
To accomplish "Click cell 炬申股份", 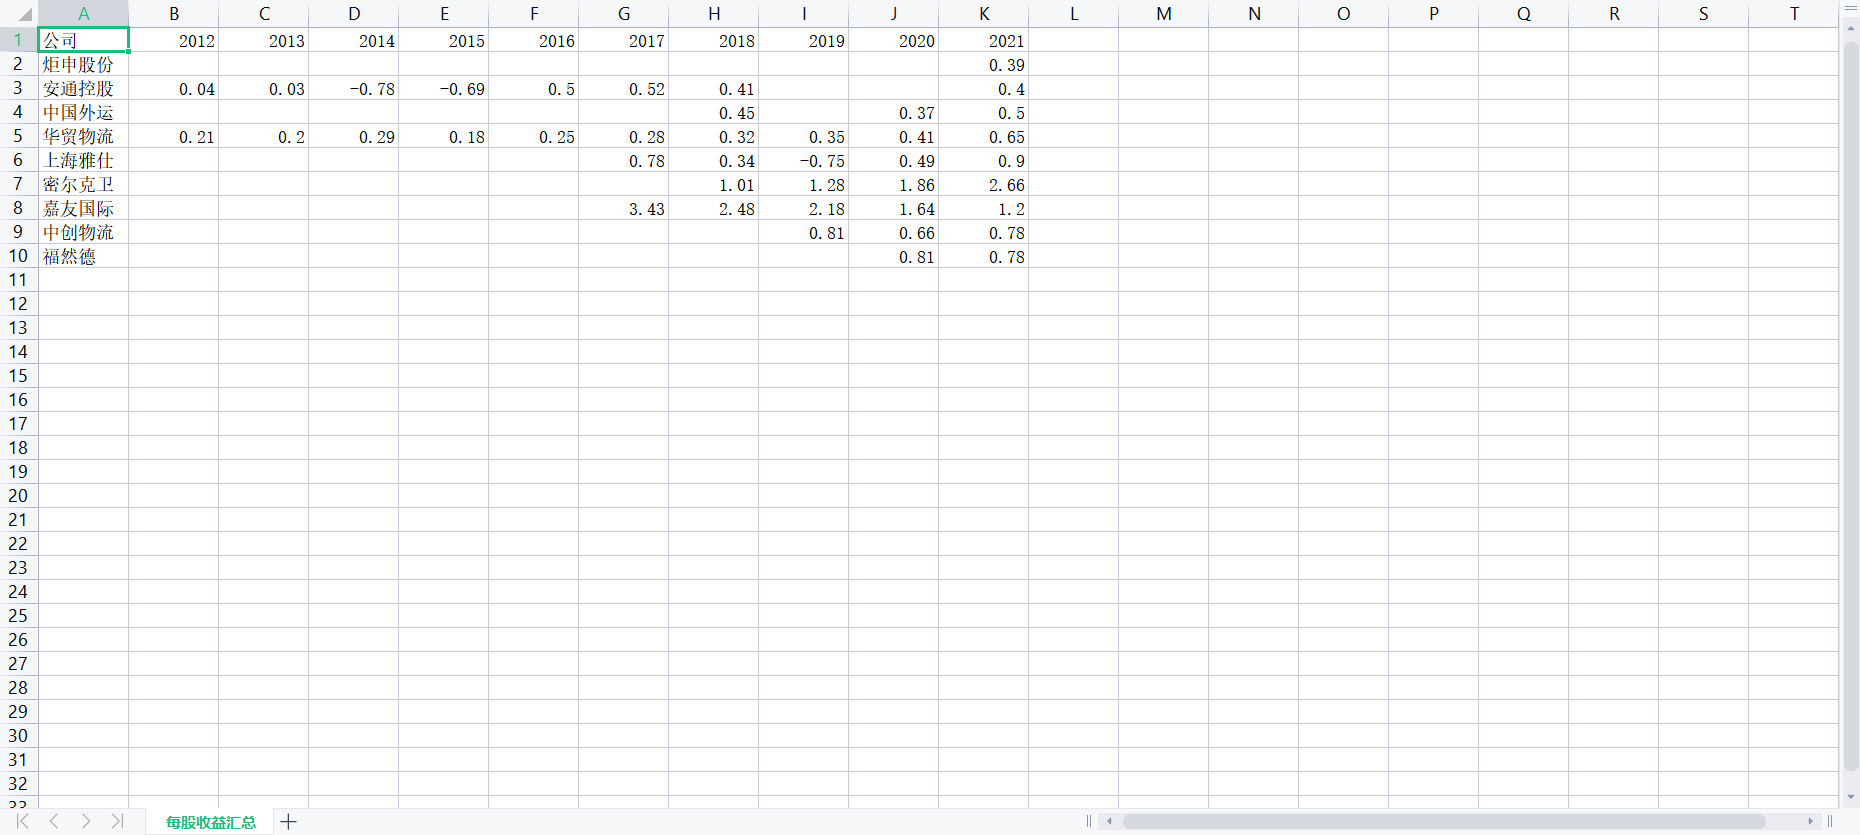I will (x=84, y=64).
